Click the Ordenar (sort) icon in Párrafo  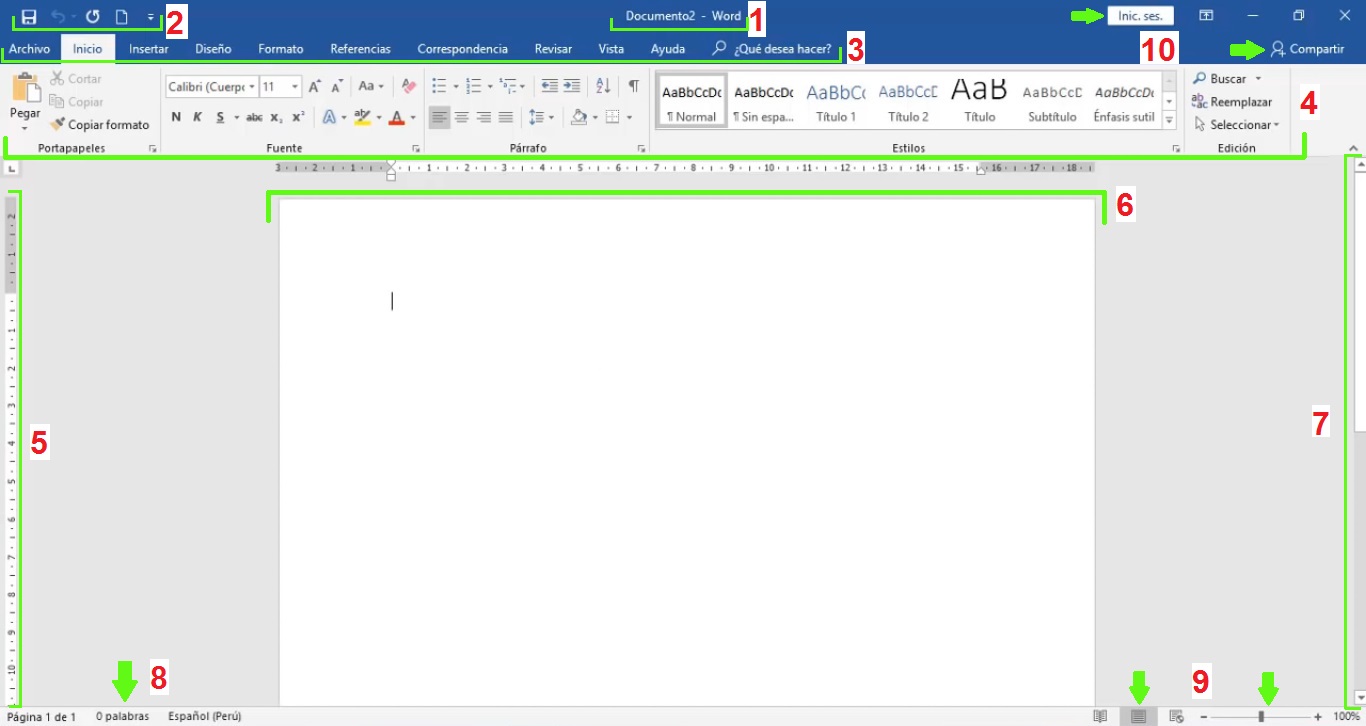tap(603, 85)
